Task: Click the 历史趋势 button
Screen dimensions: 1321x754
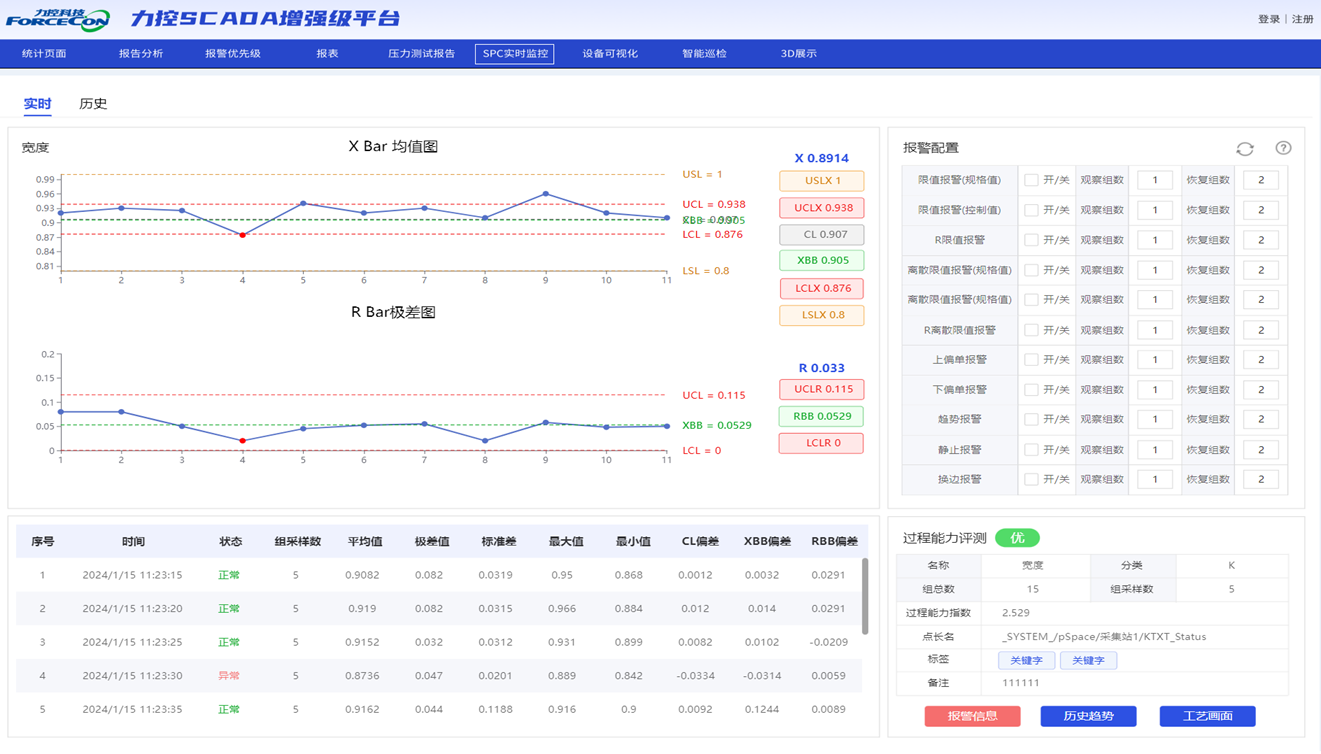Action: (1088, 716)
